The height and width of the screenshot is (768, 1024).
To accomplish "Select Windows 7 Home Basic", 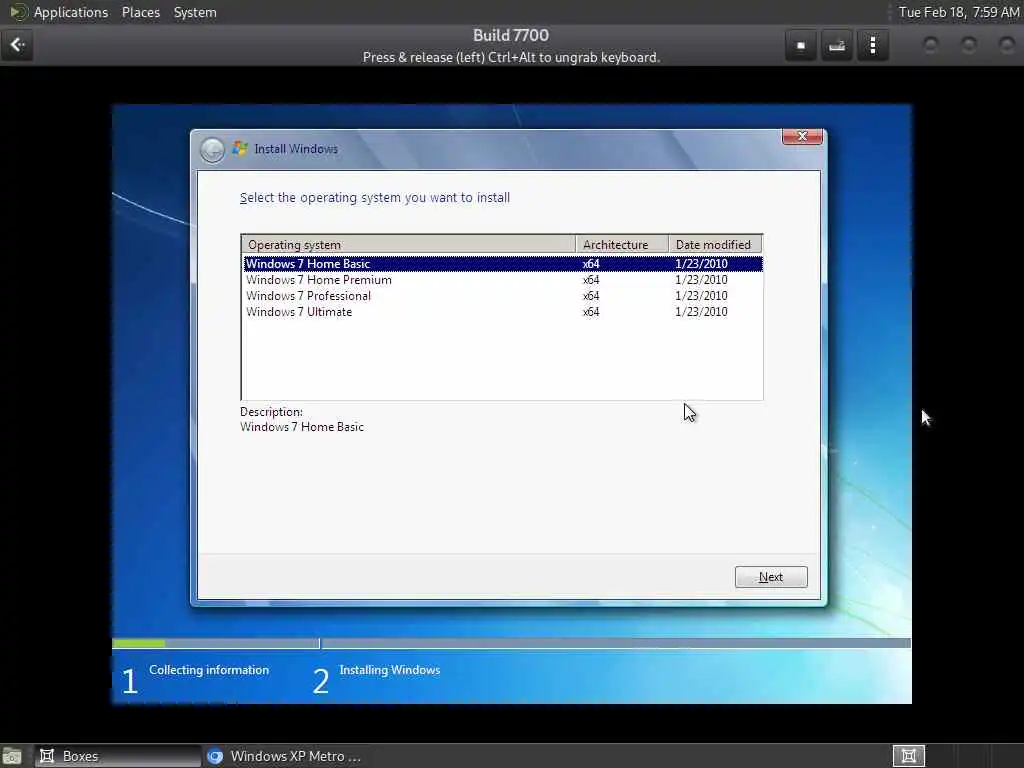I will point(503,264).
